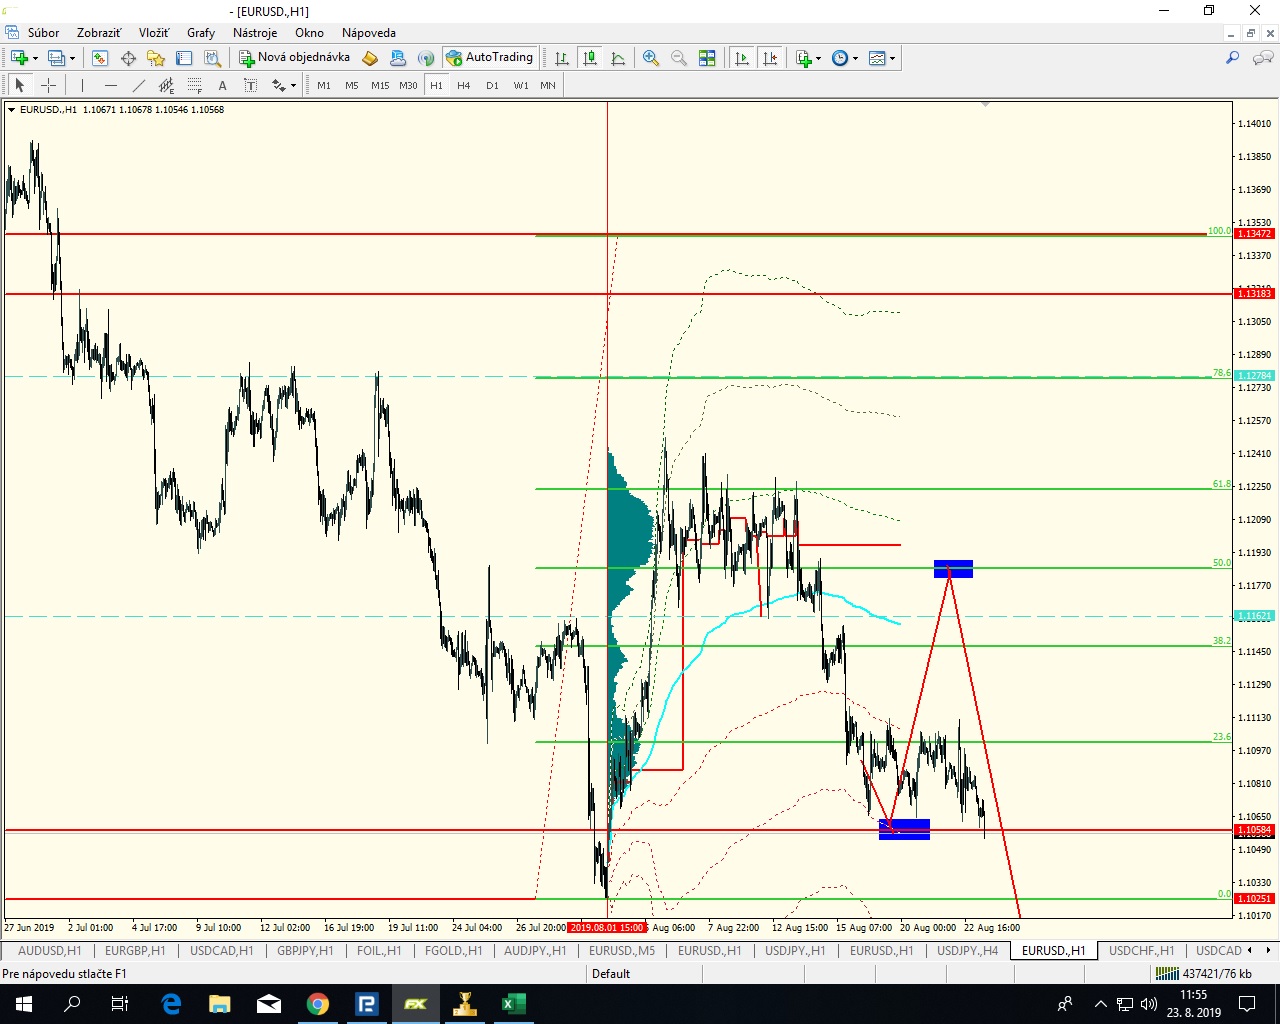The image size is (1280, 1024).
Task: Select the crosshair tool
Action: tap(48, 85)
